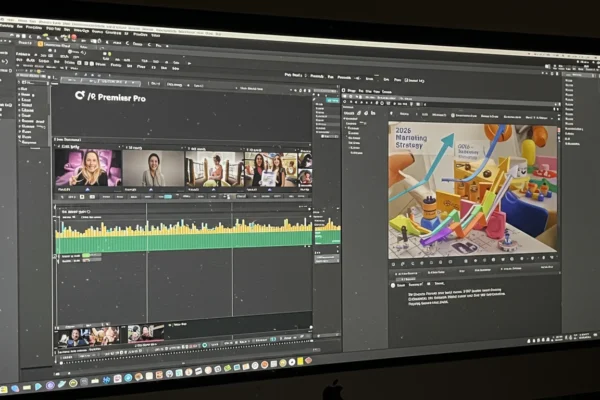Click the orange square icon on the top tab
600x400 pixels.
pos(40,44)
